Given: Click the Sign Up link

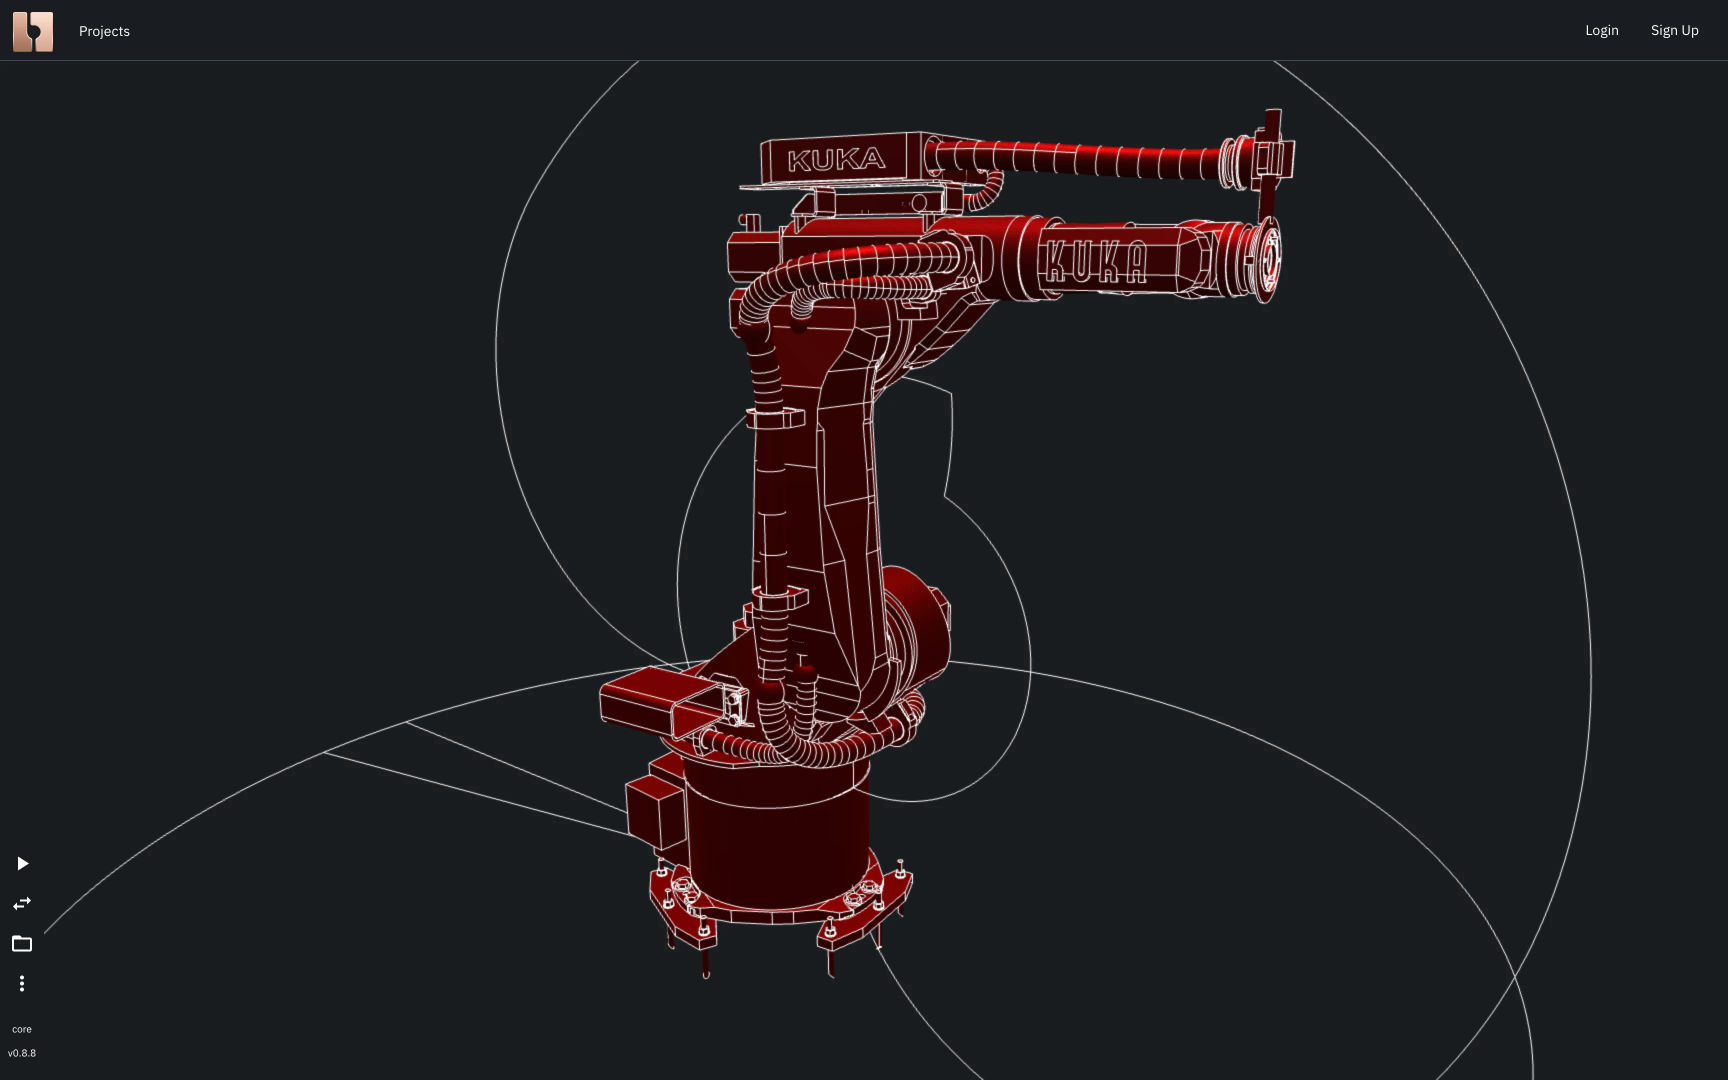Looking at the screenshot, I should click(1674, 30).
